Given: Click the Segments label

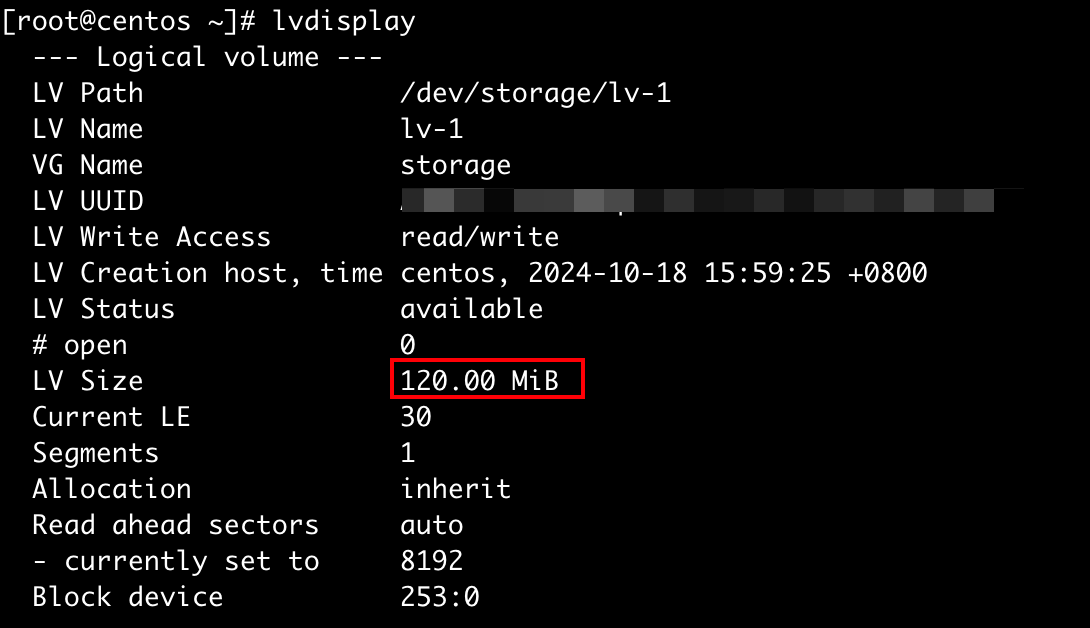Looking at the screenshot, I should pos(95,453).
